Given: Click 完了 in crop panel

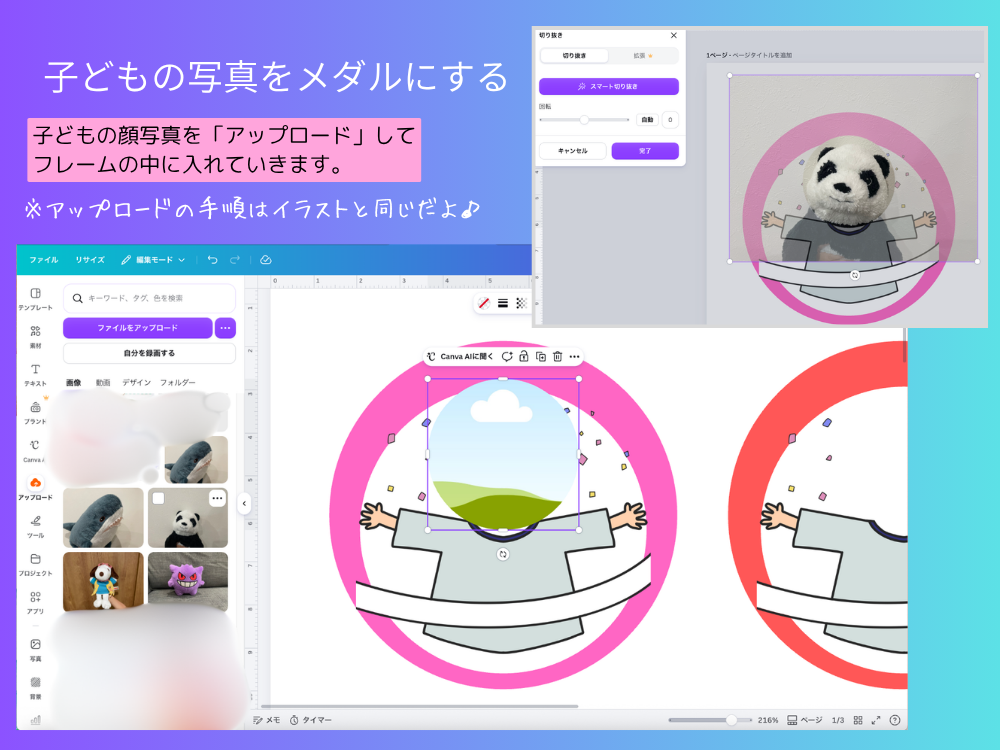Looking at the screenshot, I should (645, 151).
